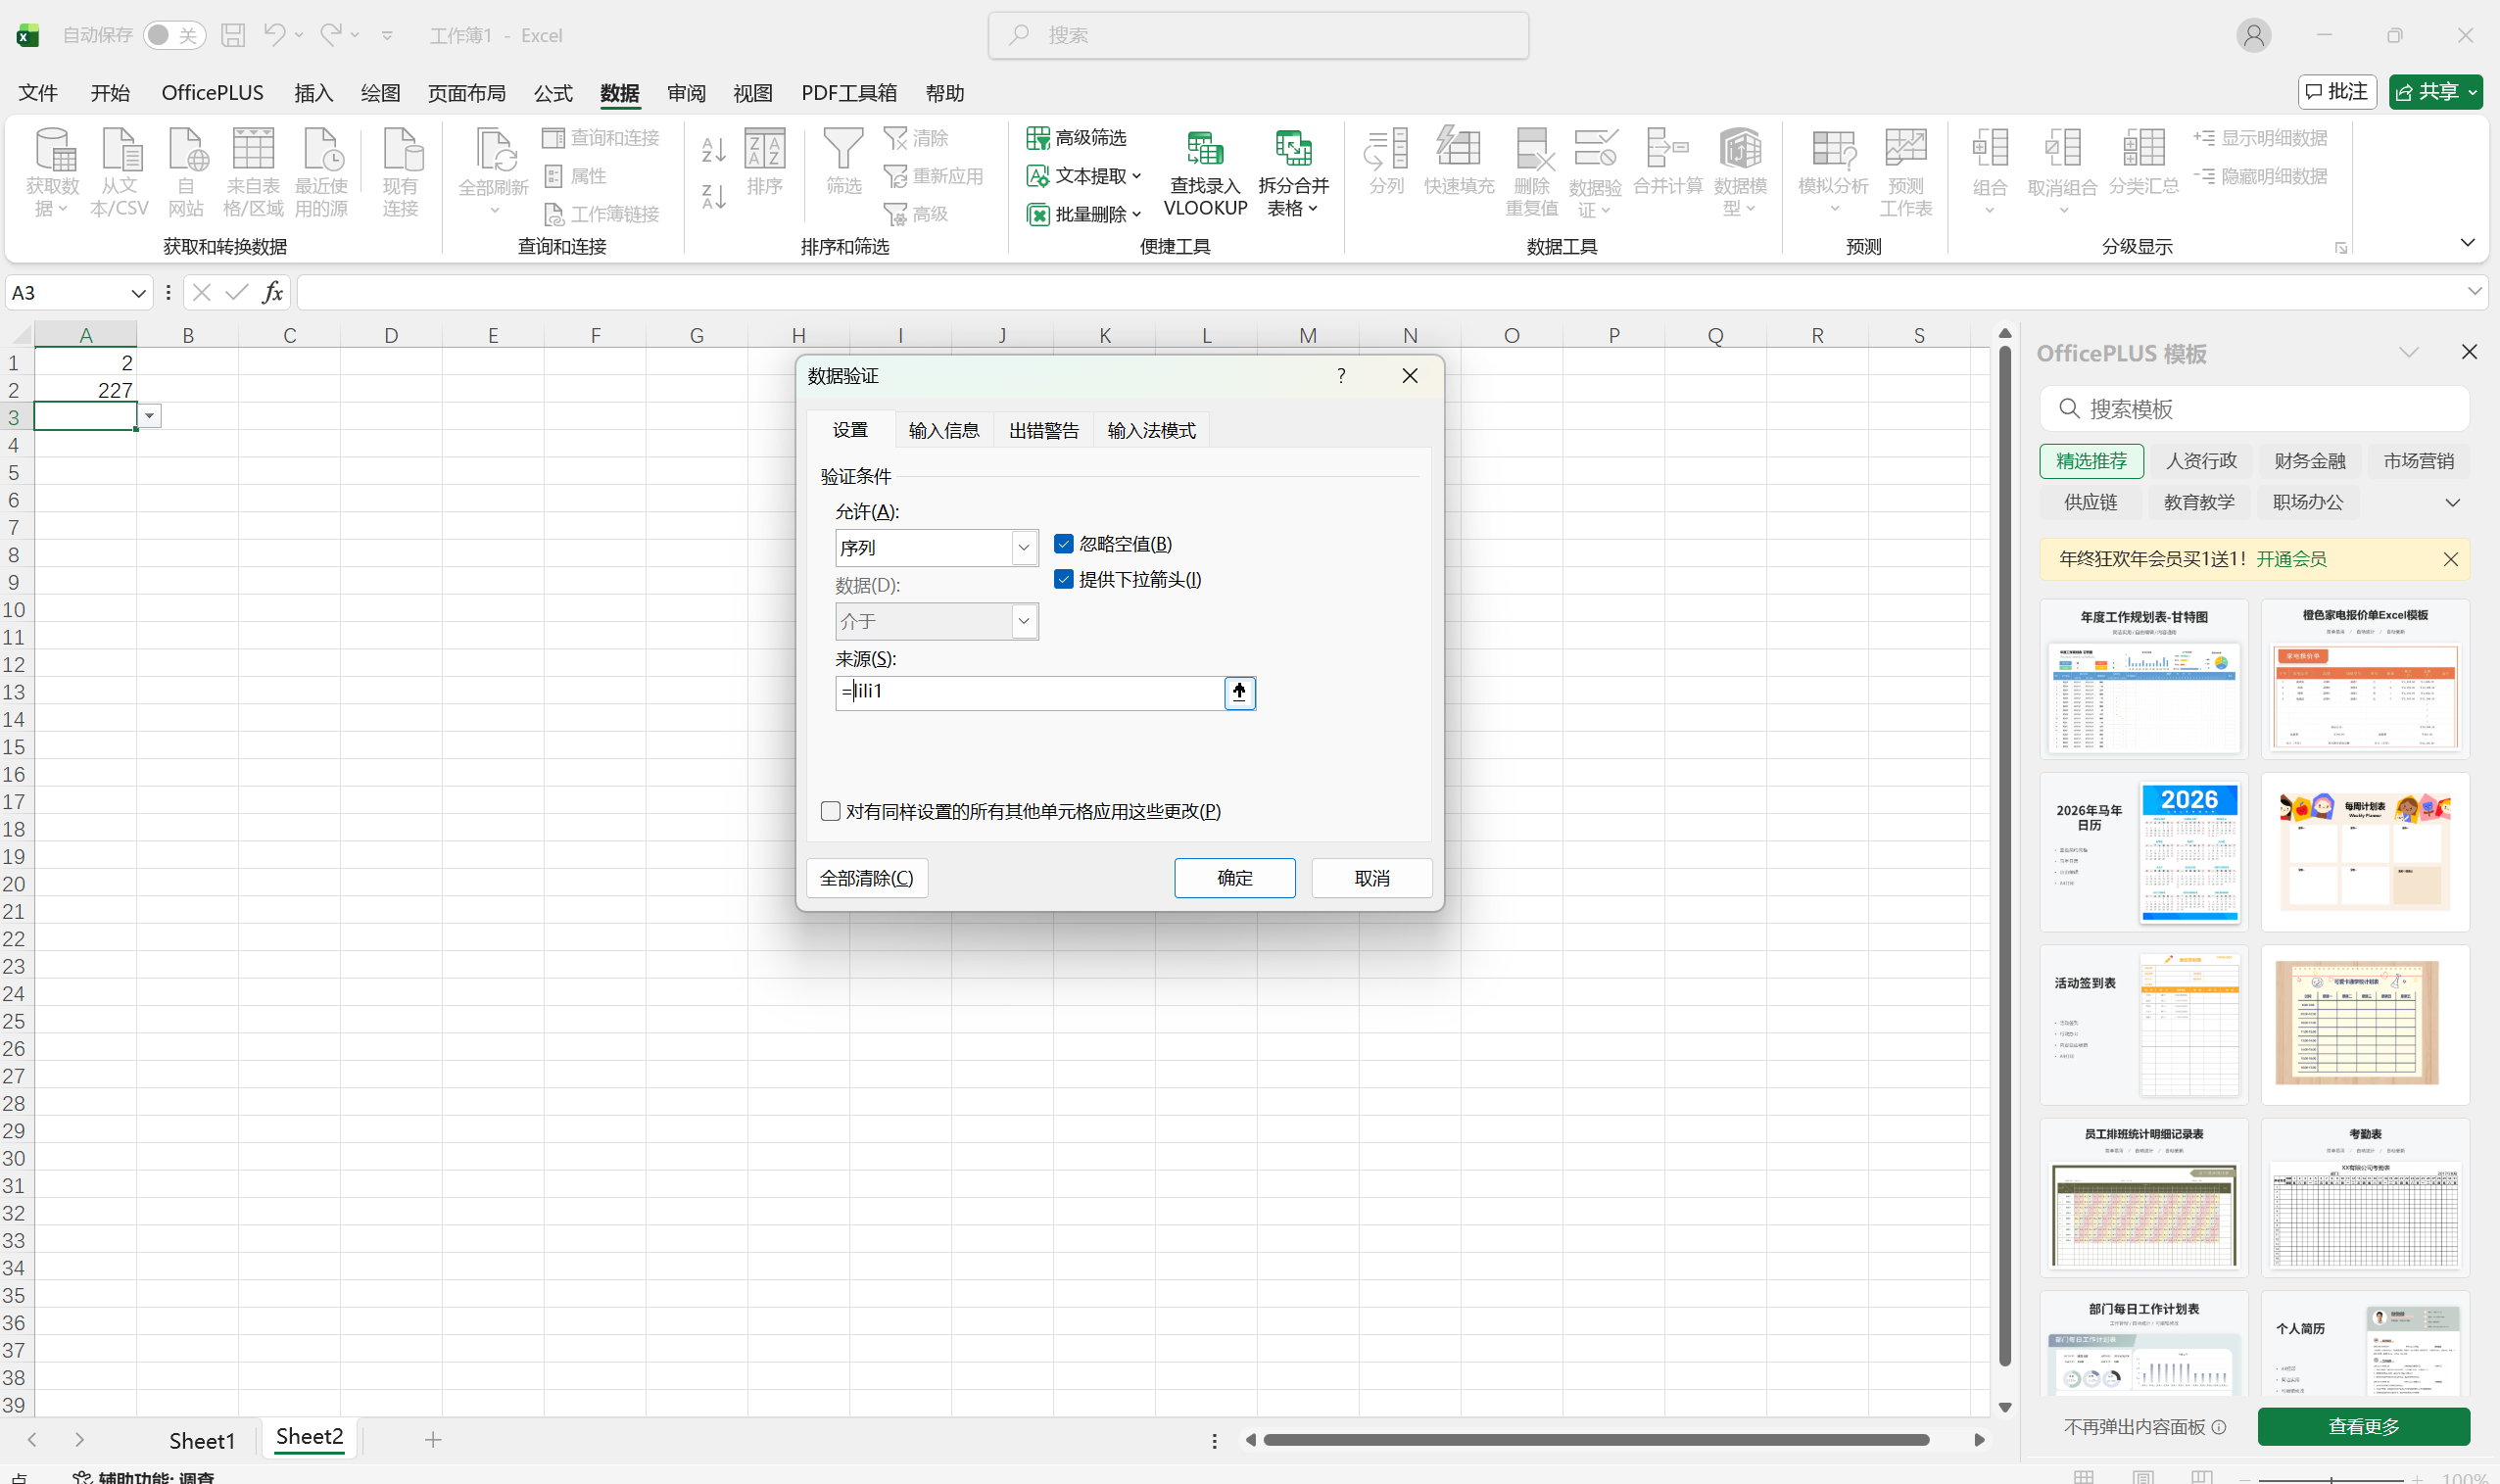Open the 允许 dropdown showing 序列
The image size is (2500, 1484).
click(x=1023, y=548)
